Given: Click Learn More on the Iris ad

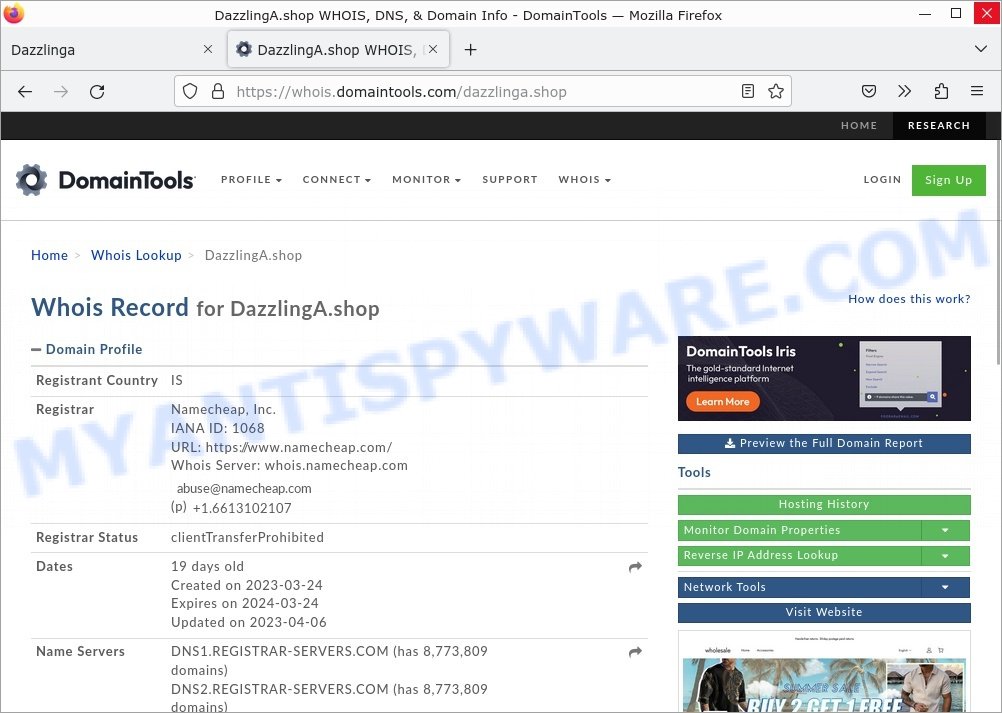Looking at the screenshot, I should click(x=723, y=401).
